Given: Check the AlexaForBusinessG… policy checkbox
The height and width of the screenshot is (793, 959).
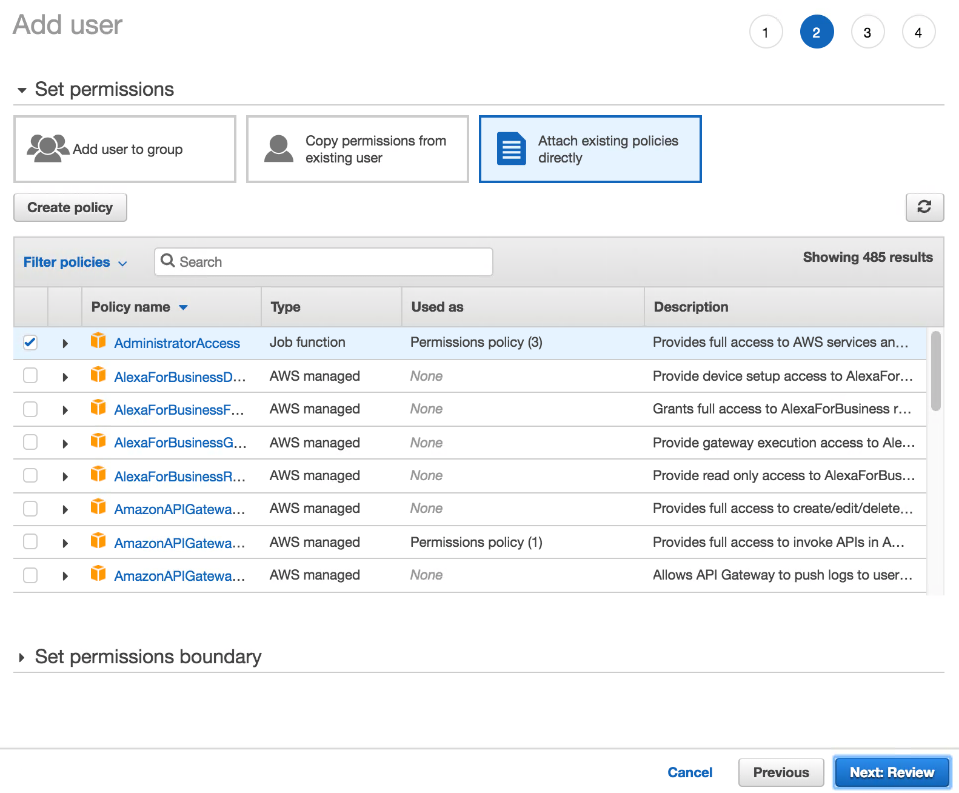Looking at the screenshot, I should click(30, 442).
